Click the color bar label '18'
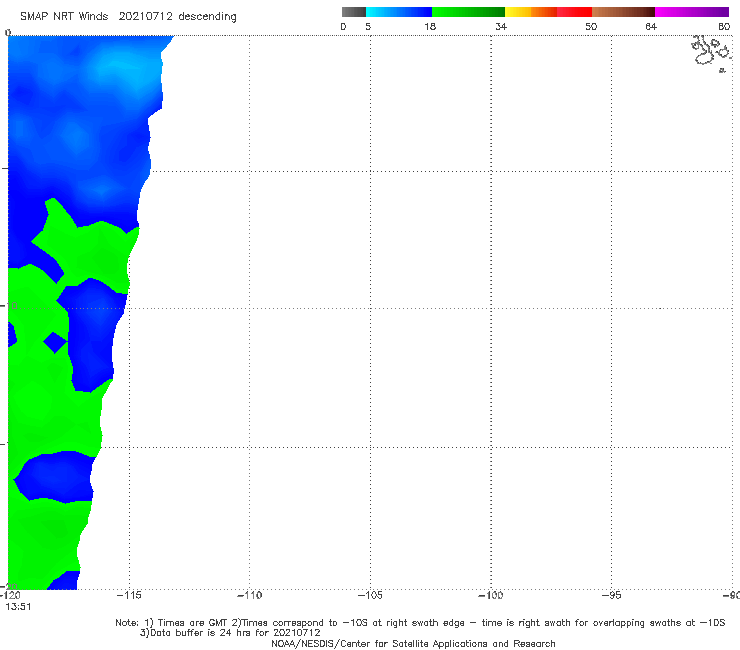This screenshot has height=650, width=740. tap(430, 26)
